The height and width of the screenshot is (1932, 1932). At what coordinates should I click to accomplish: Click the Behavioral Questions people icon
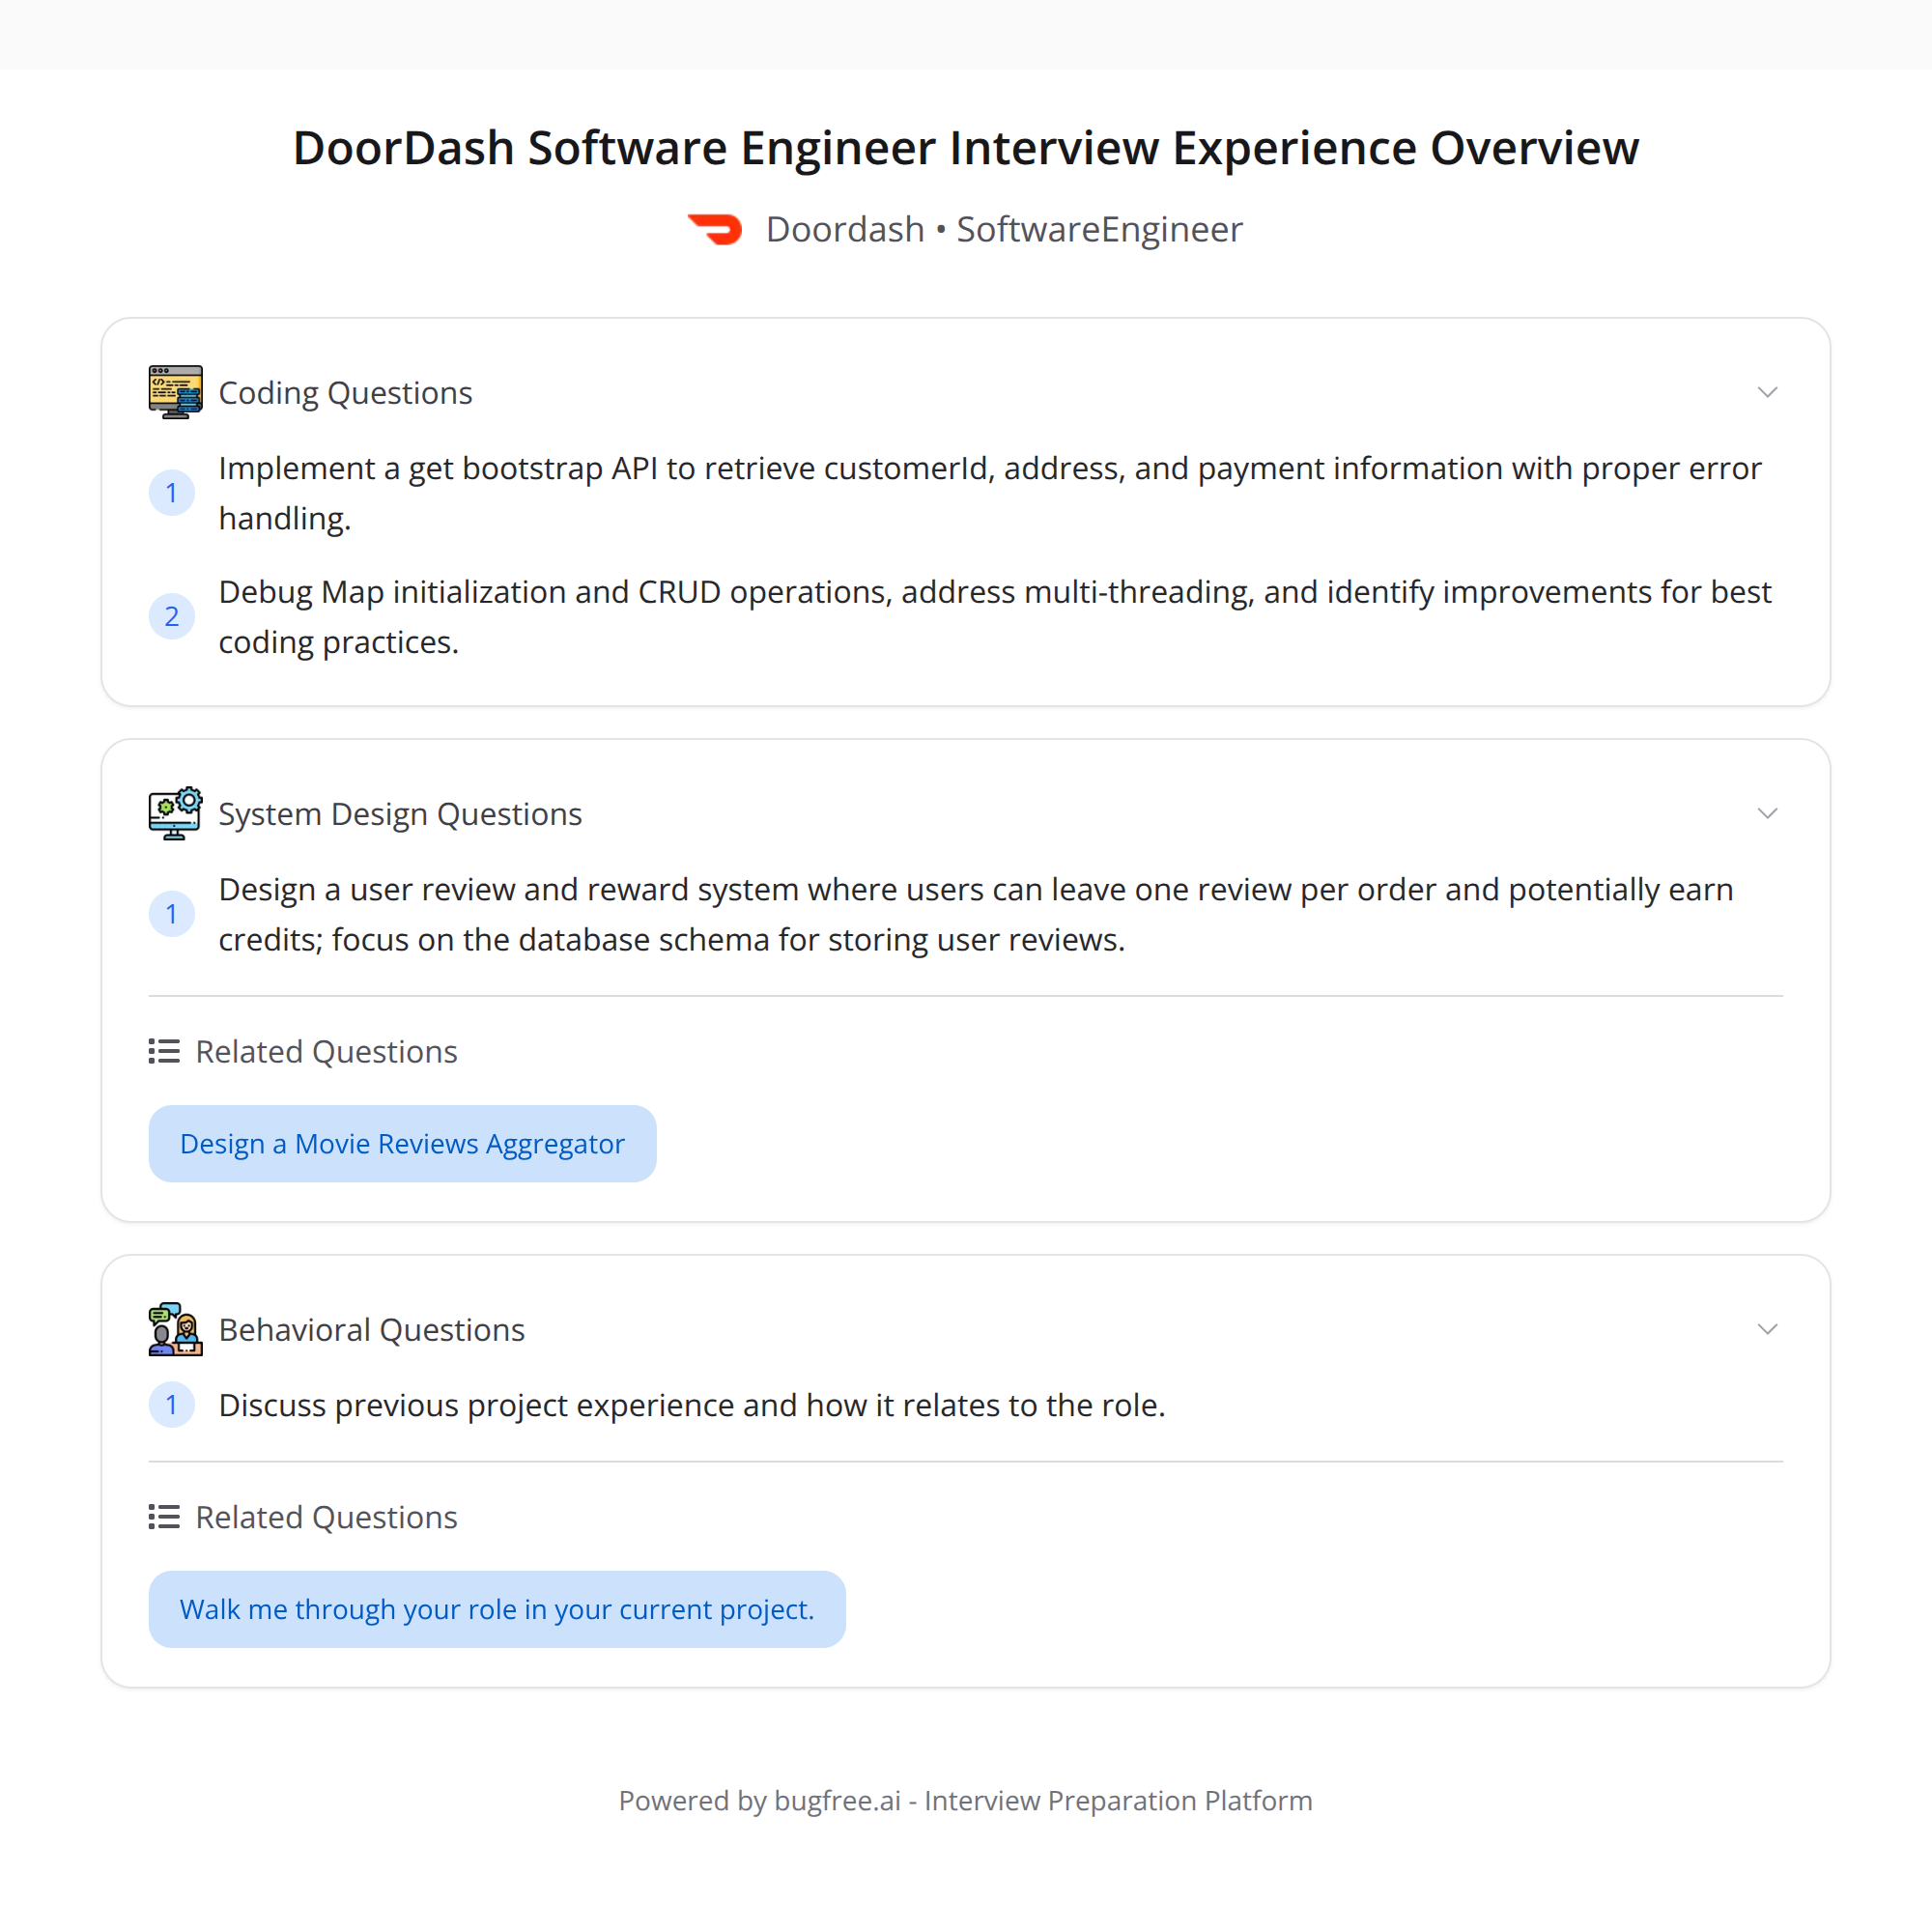[175, 1329]
